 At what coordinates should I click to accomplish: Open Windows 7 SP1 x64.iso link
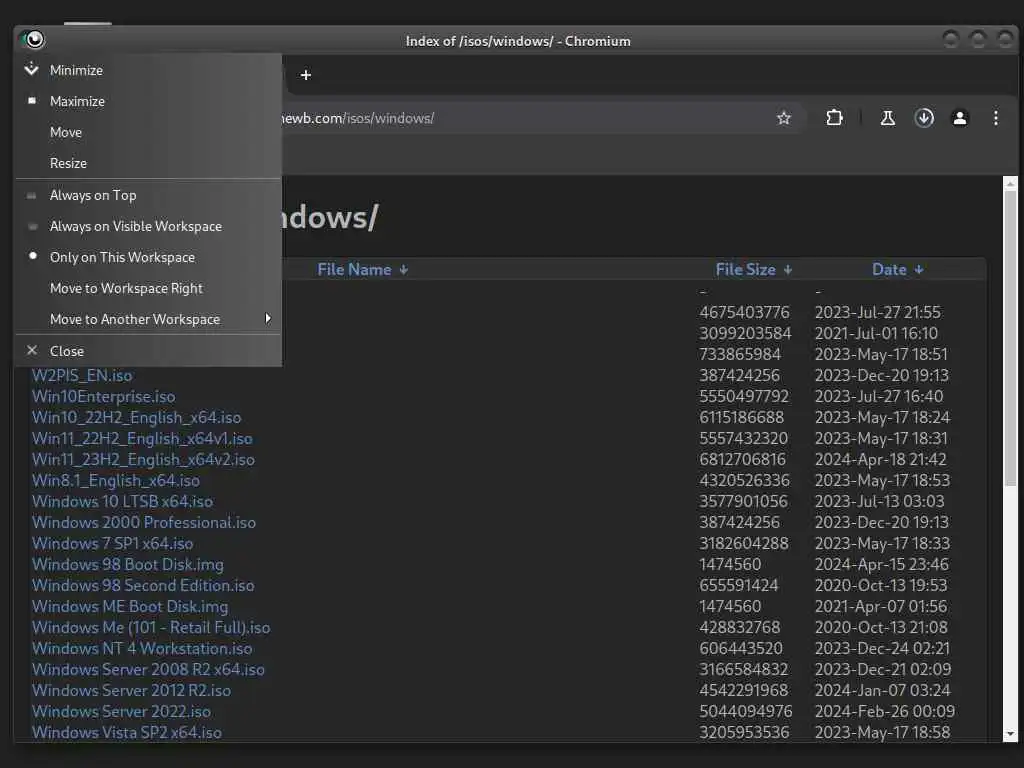pos(112,543)
